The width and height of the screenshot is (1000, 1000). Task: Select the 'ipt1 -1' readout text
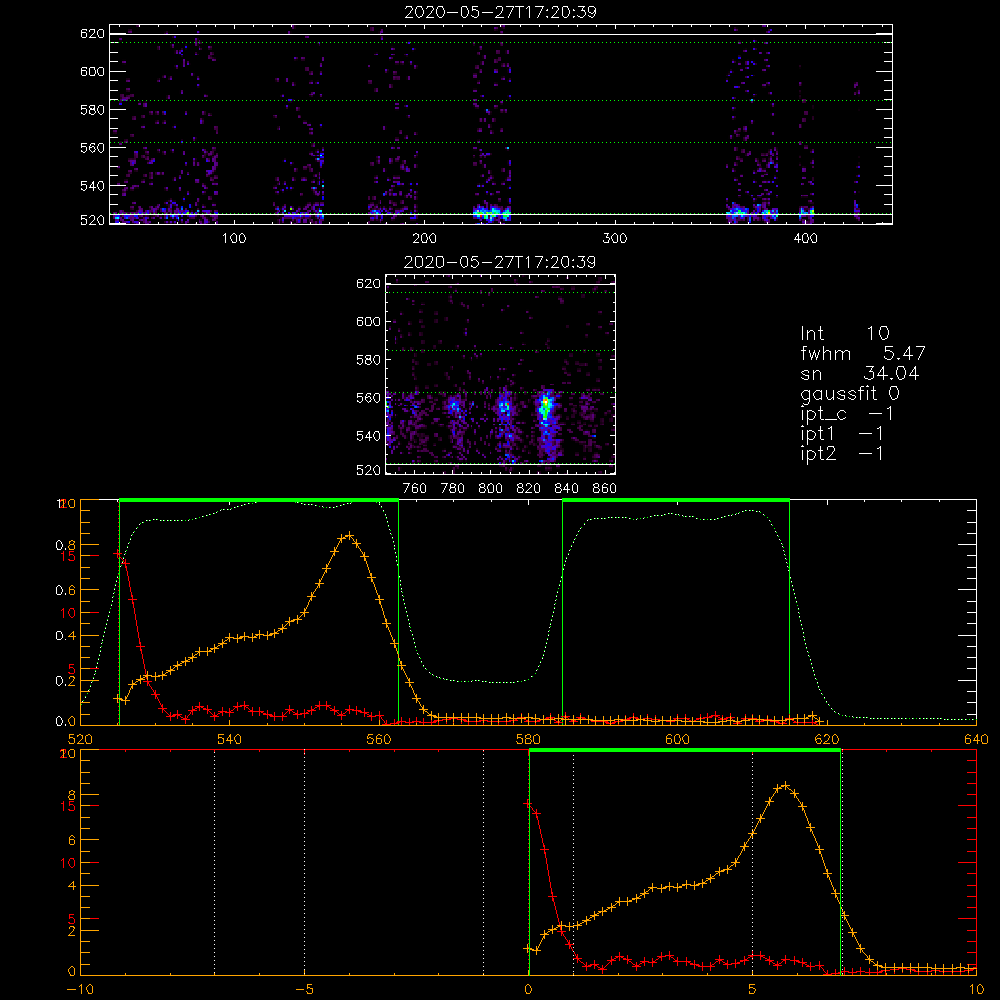point(842,434)
